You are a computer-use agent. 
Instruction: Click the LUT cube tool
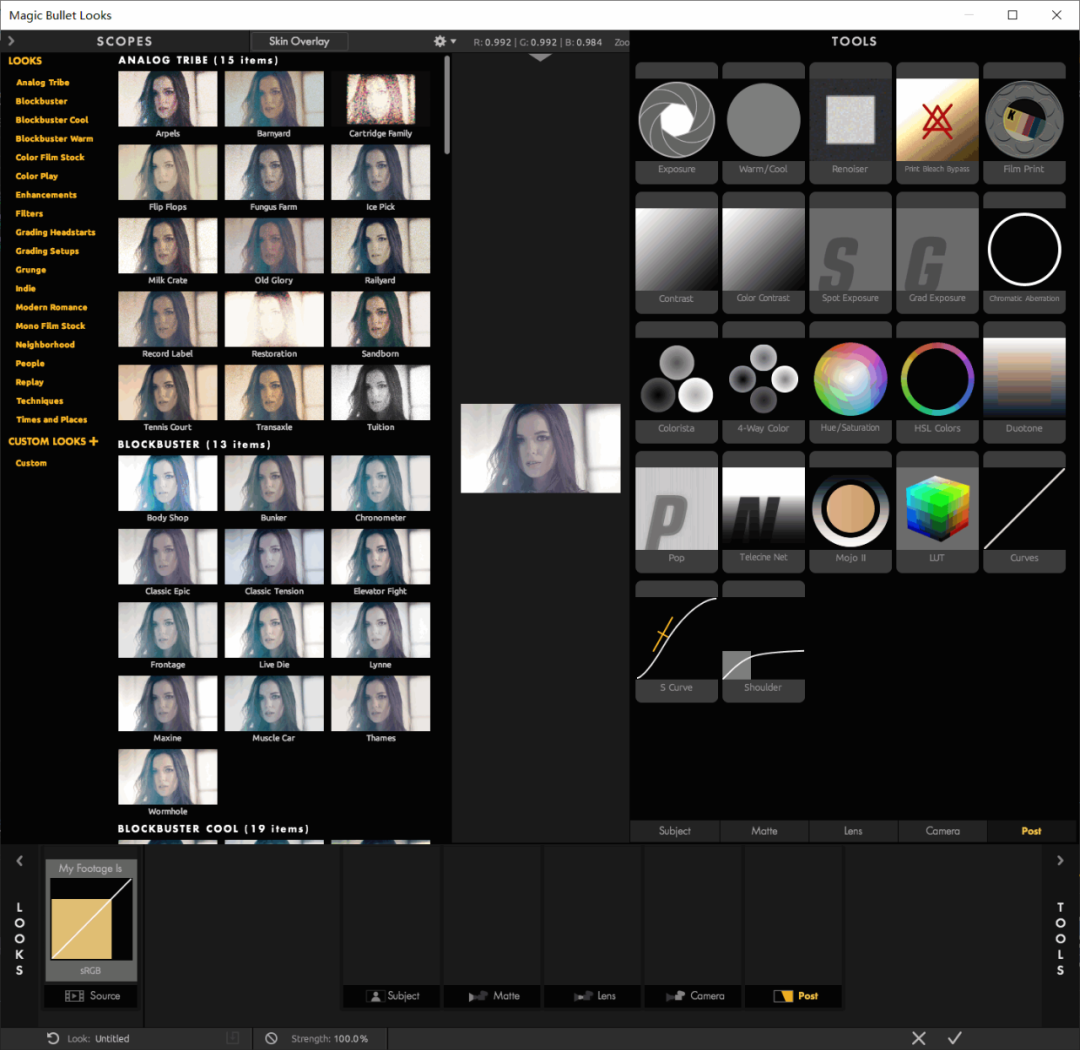pyautogui.click(x=937, y=512)
